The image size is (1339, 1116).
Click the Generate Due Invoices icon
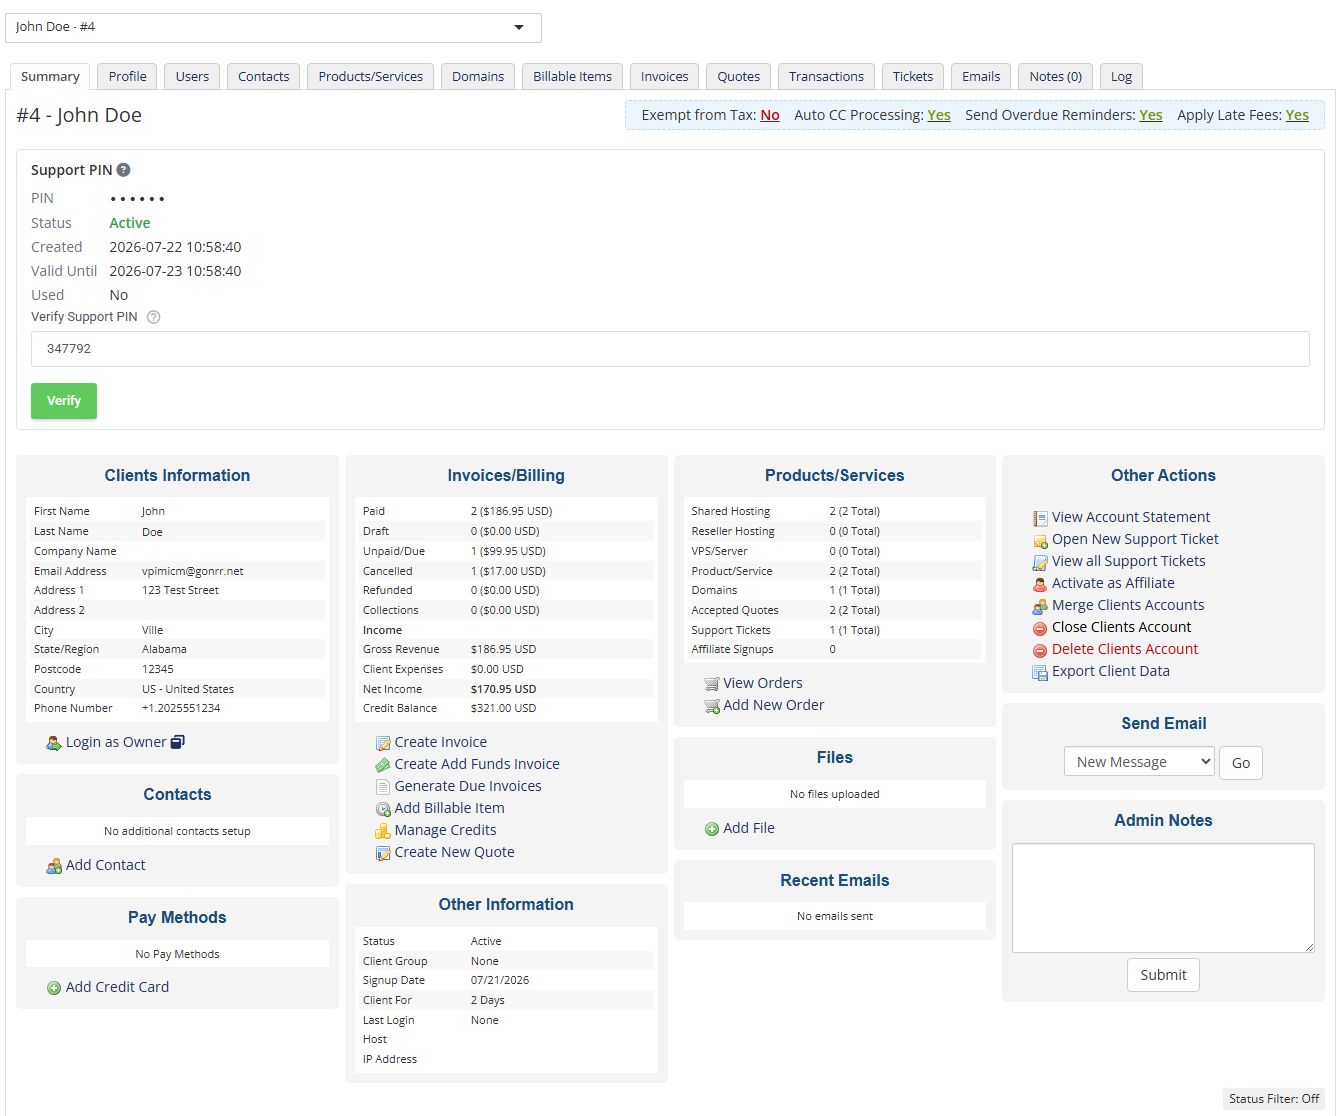[x=383, y=787]
